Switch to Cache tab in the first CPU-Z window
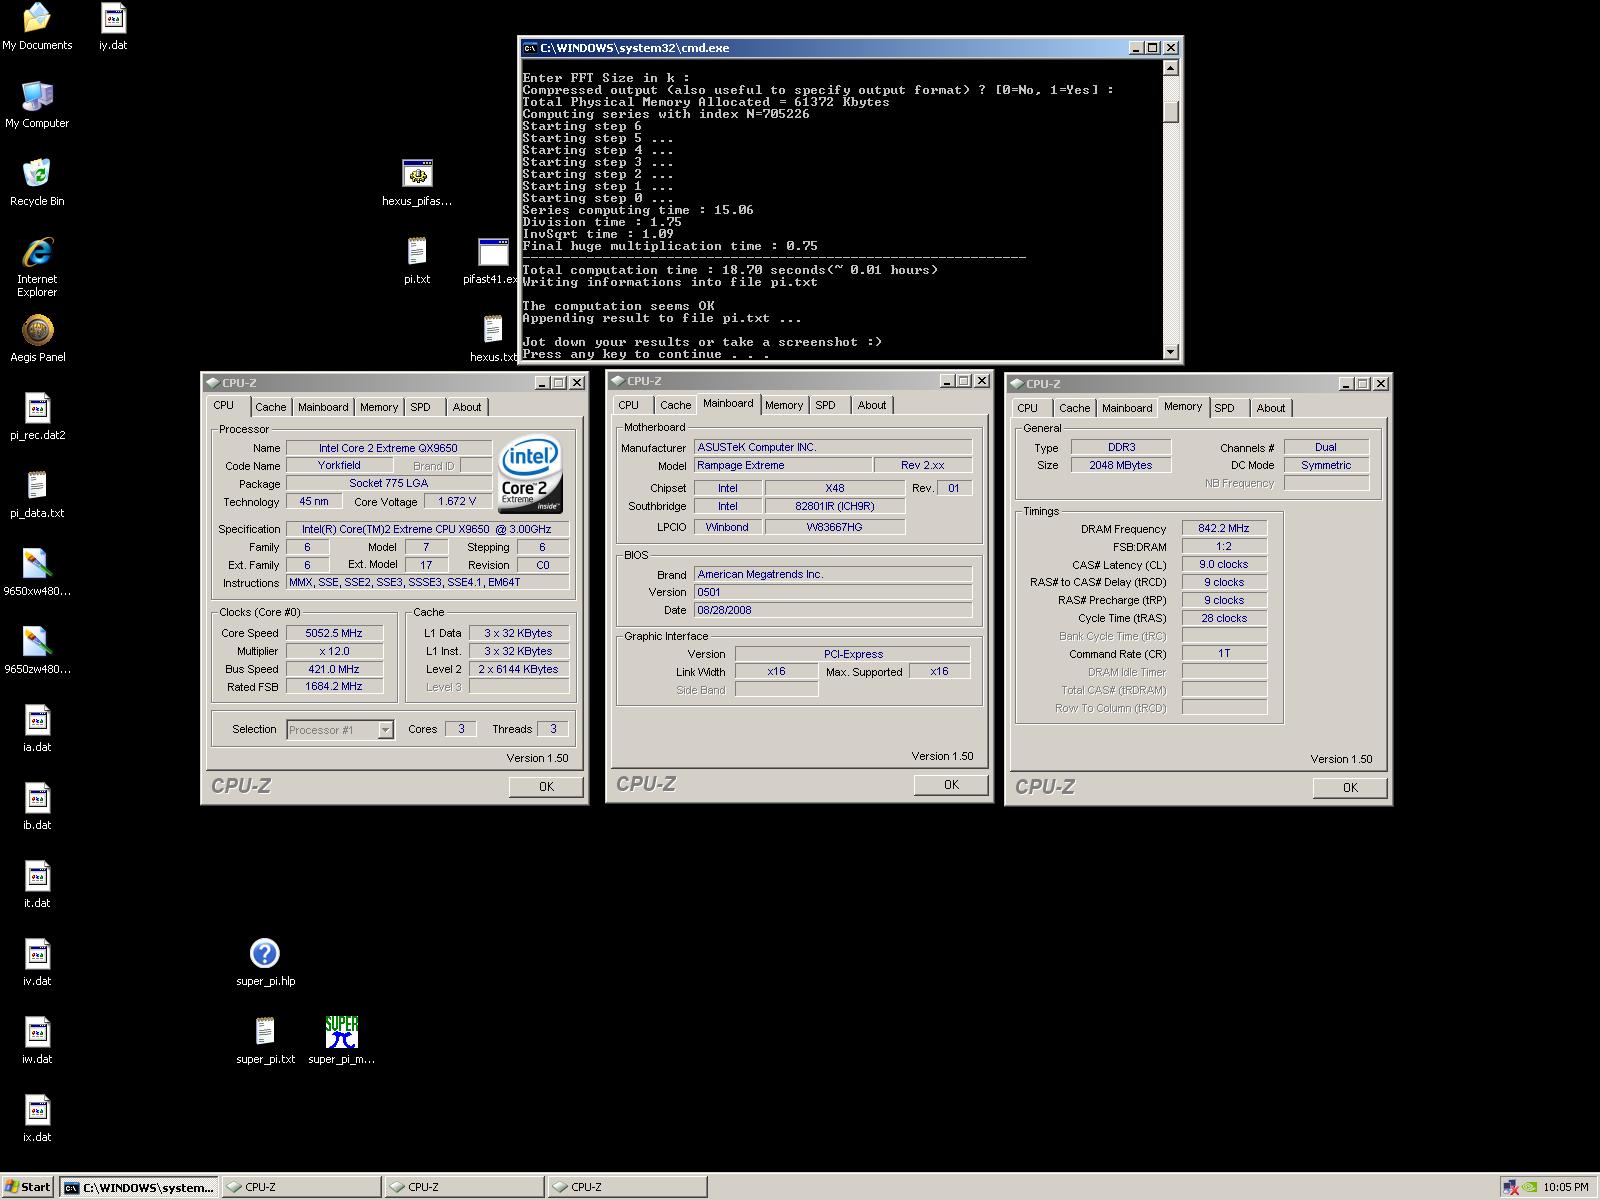The width and height of the screenshot is (1600, 1200). tap(270, 407)
